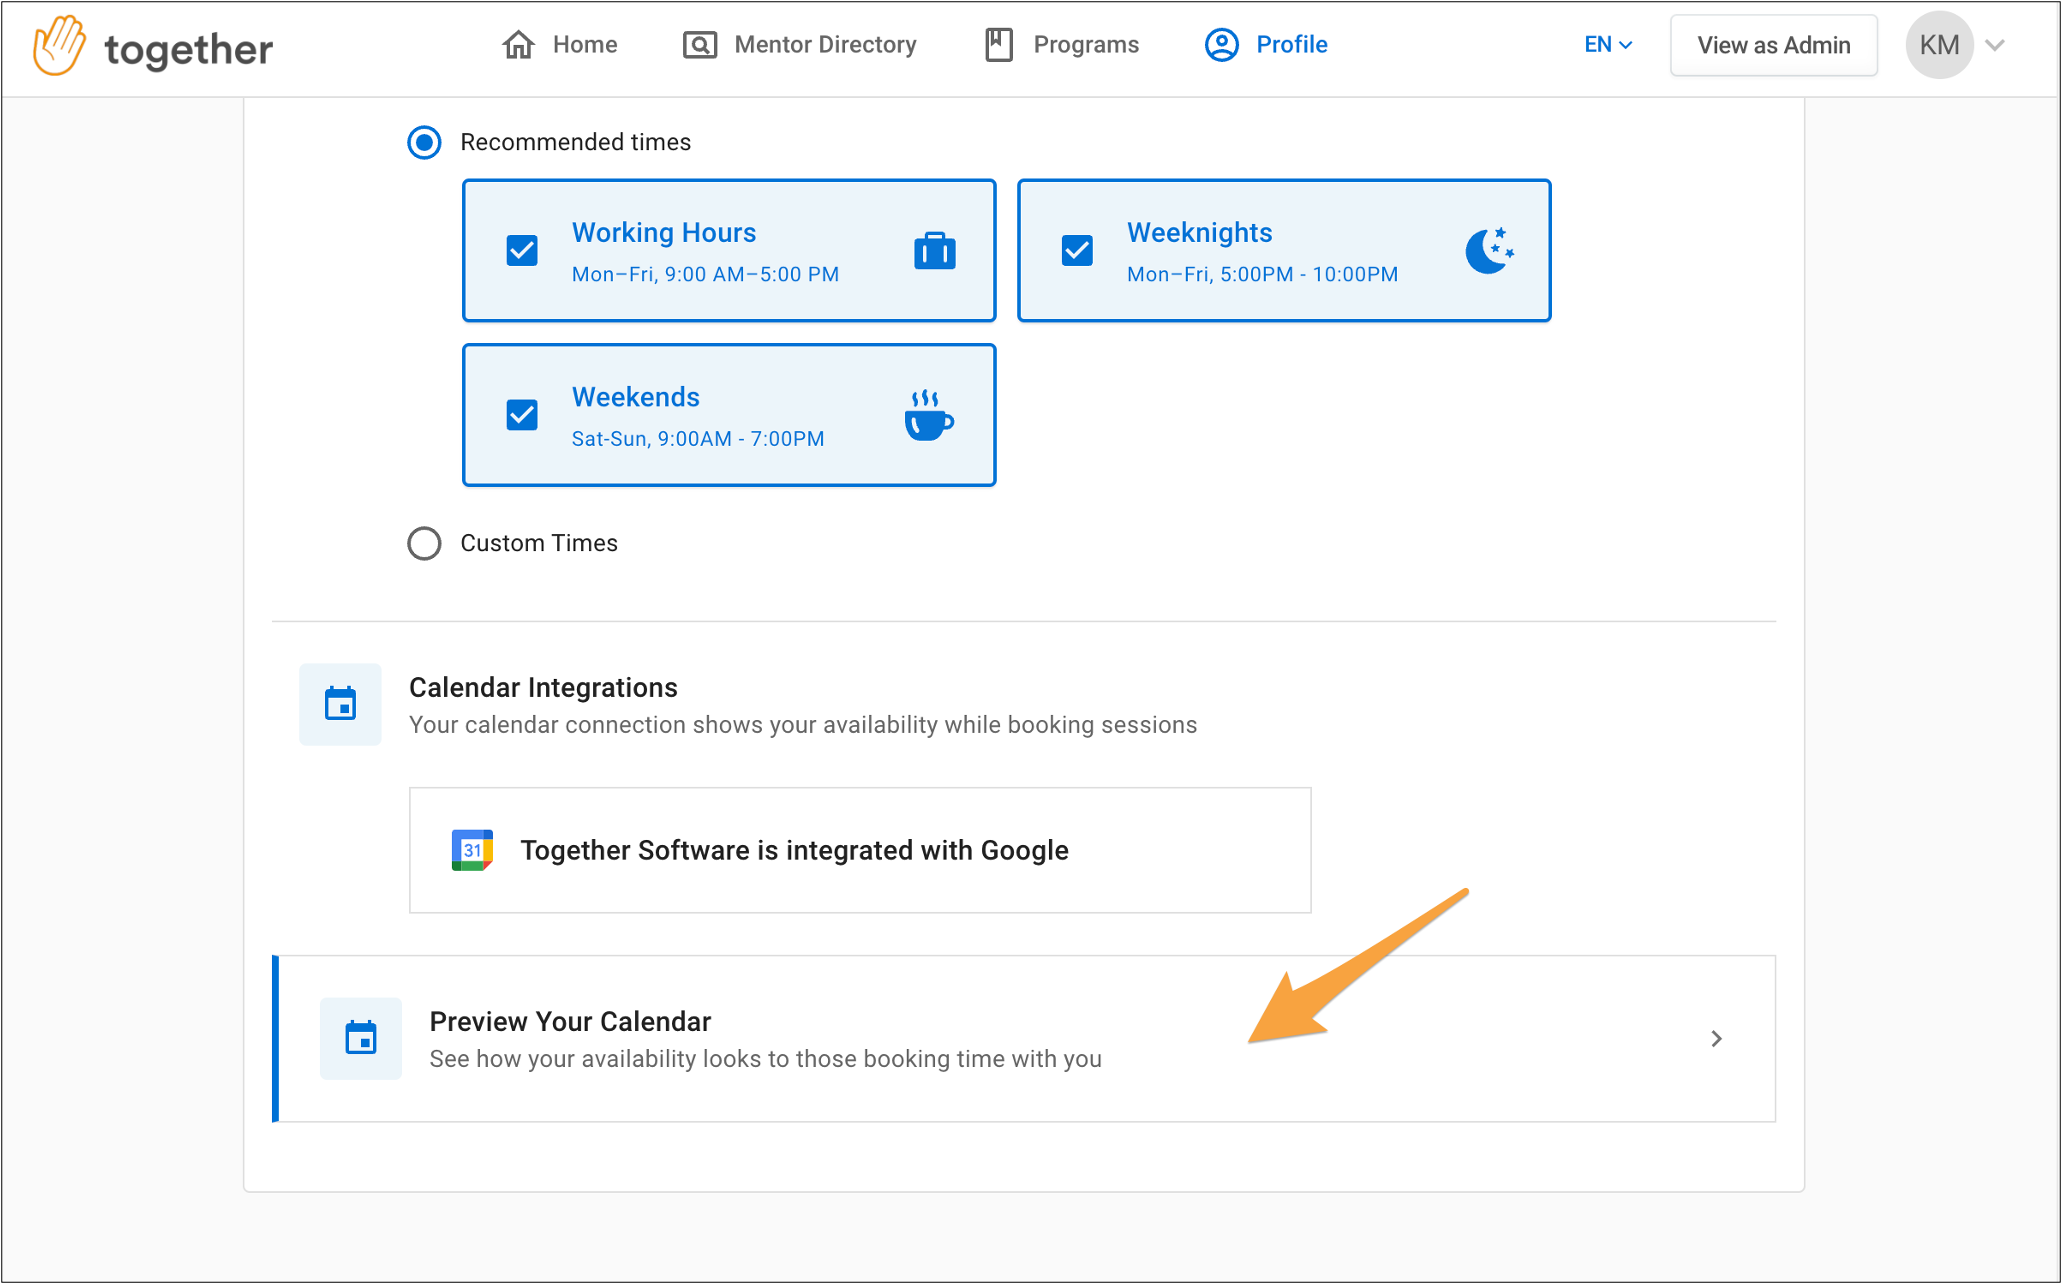Click the coffee cup icon in Weekends
2062x1284 pixels.
[929, 415]
